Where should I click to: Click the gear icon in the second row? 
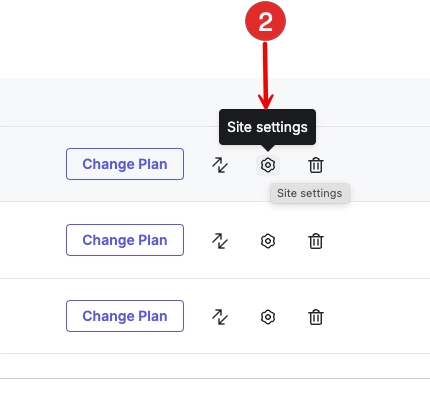coord(268,241)
